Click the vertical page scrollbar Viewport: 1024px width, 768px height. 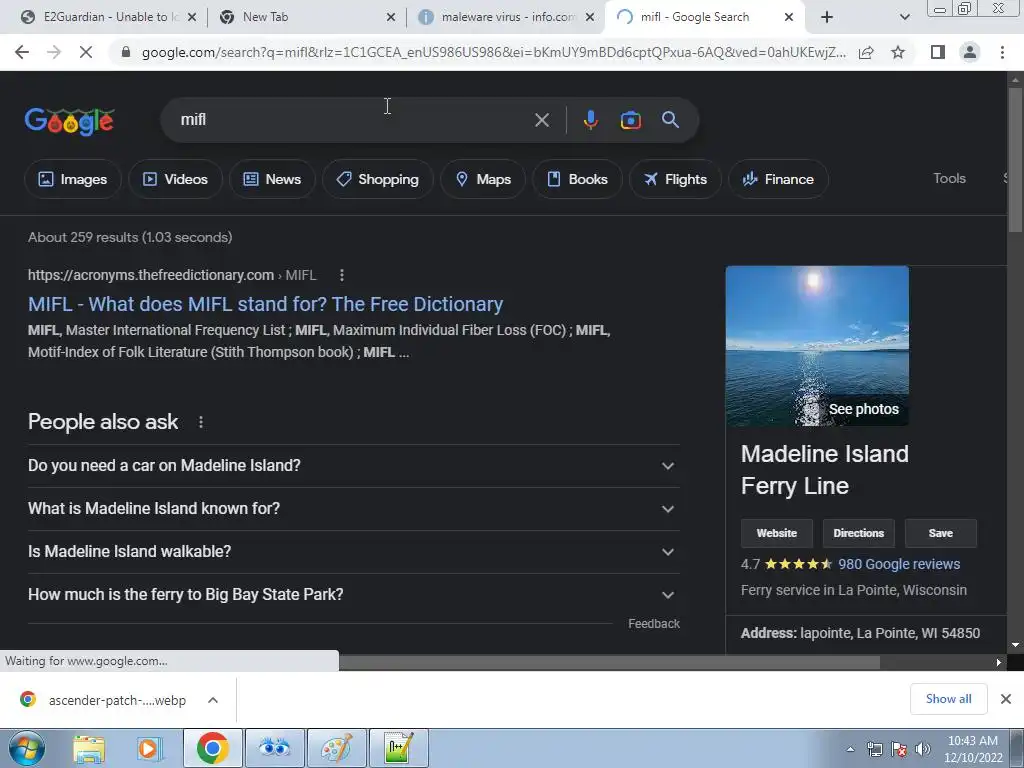[1015, 160]
